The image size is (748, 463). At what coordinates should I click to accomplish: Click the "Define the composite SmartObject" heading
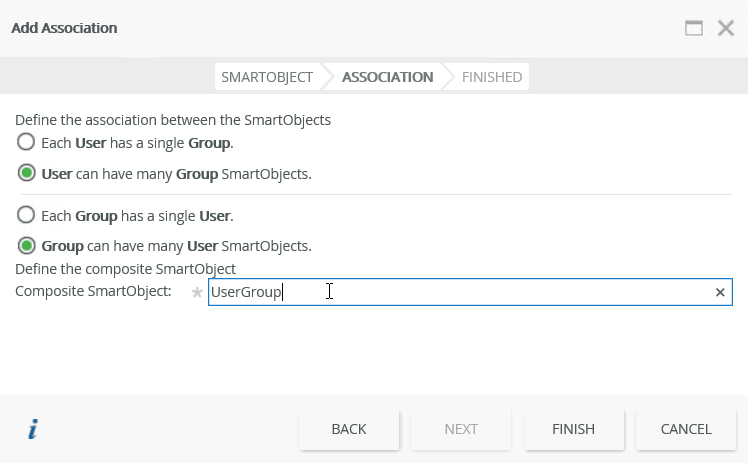125,268
